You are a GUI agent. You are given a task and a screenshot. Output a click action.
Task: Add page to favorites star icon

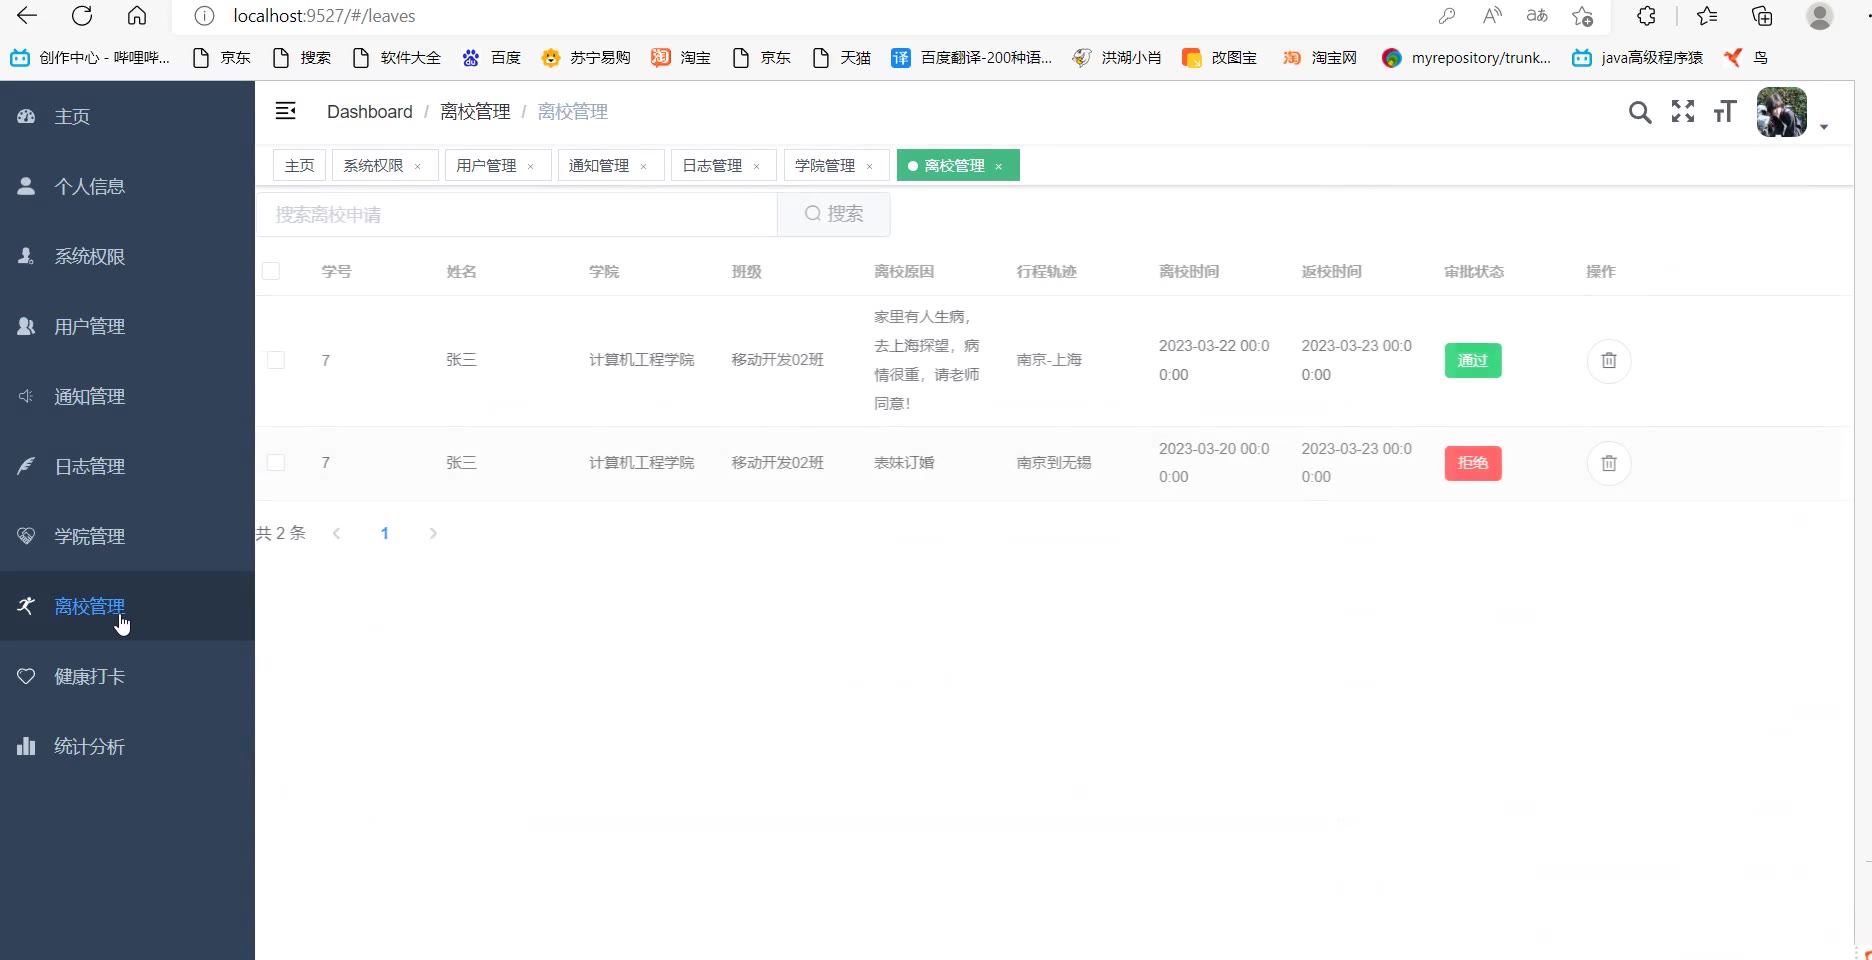point(1582,16)
